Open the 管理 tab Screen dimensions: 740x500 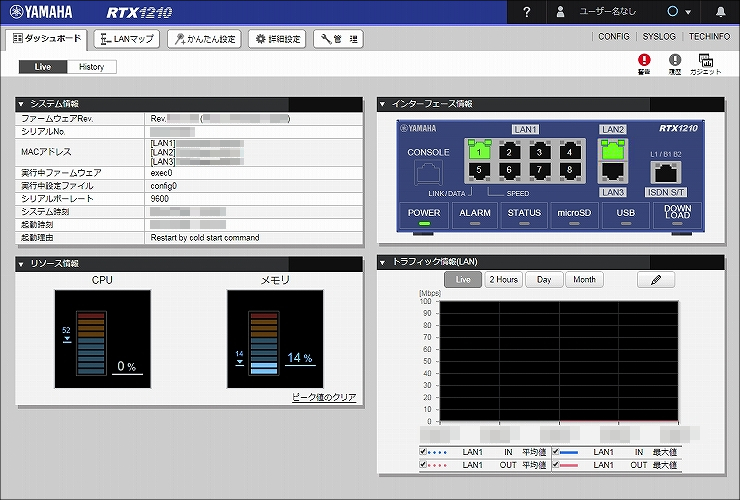pyautogui.click(x=338, y=39)
